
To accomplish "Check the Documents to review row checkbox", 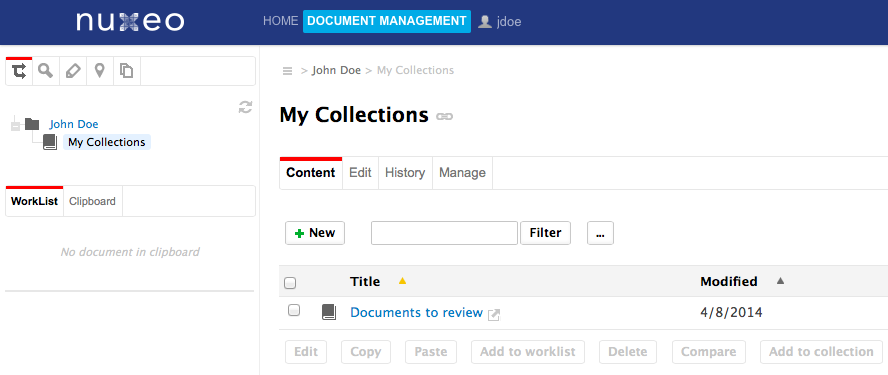I will click(x=294, y=310).
